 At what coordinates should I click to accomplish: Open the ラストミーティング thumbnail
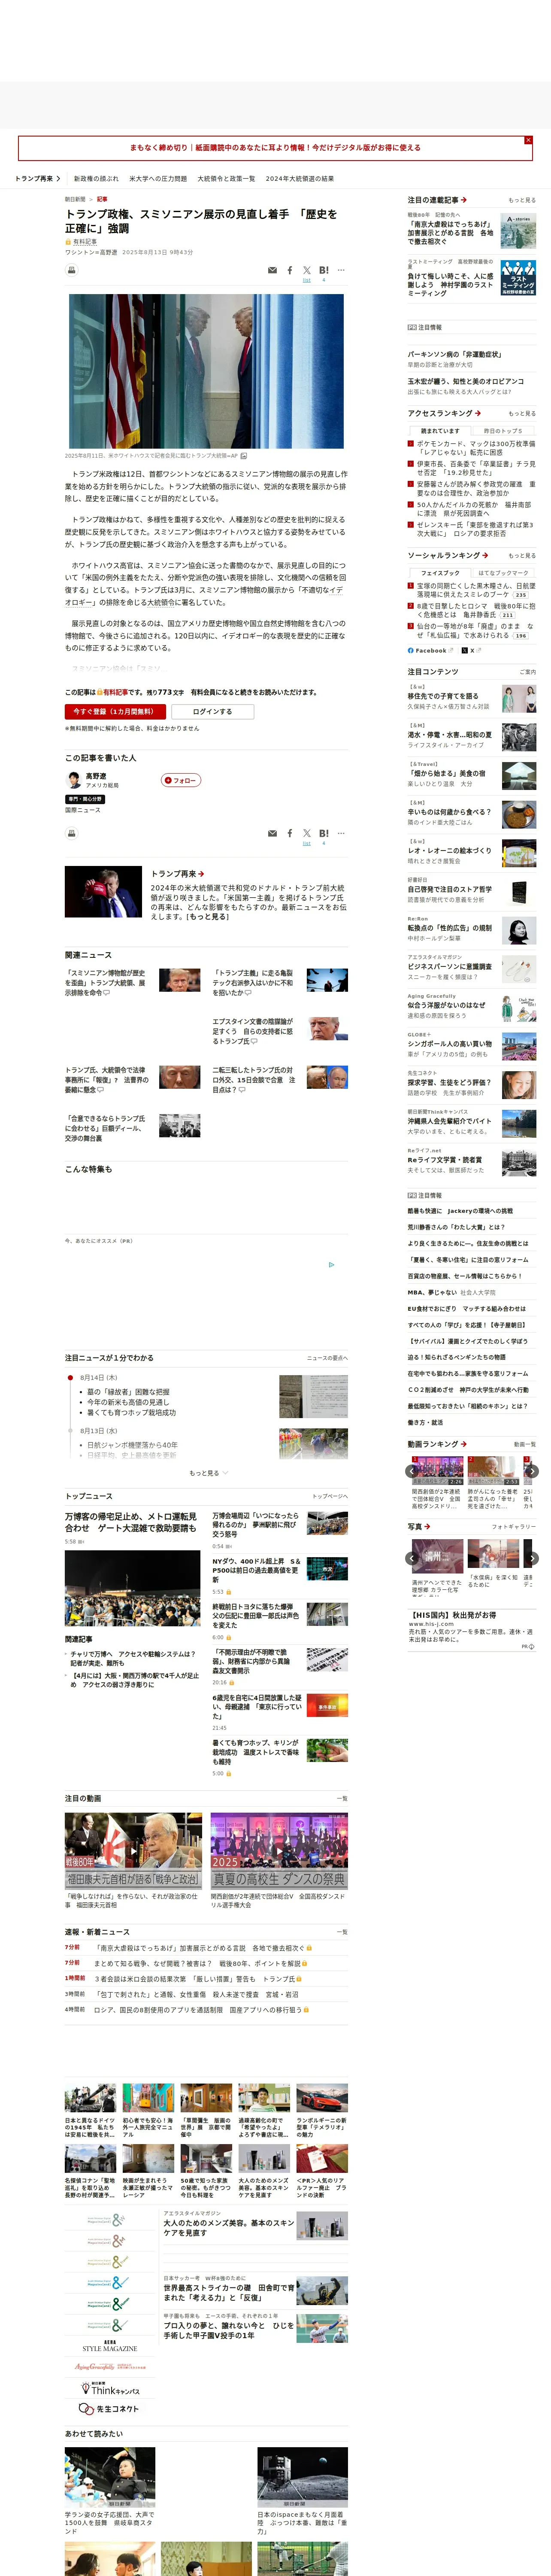pyautogui.click(x=518, y=278)
